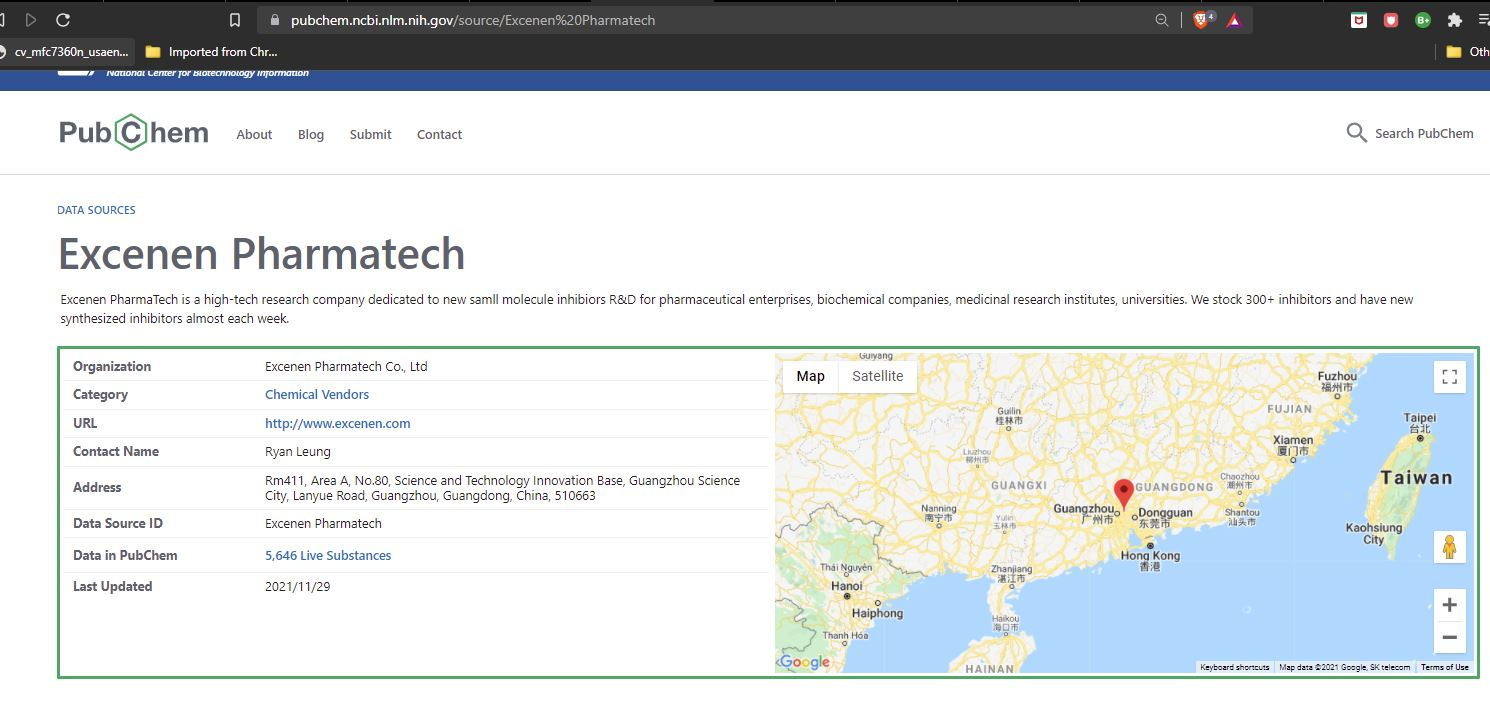Open the cv_mfc7360n_usaen bookmark
This screenshot has height=701, width=1490.
tap(65, 52)
